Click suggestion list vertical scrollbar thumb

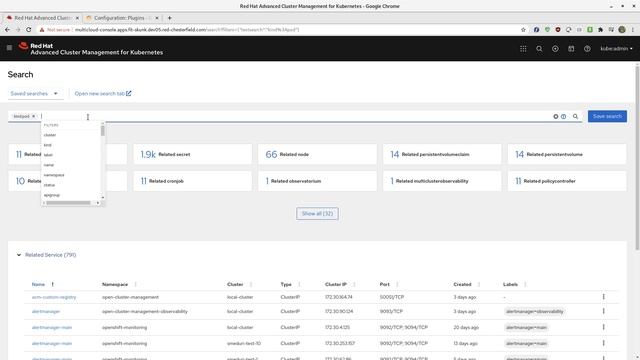point(102,131)
